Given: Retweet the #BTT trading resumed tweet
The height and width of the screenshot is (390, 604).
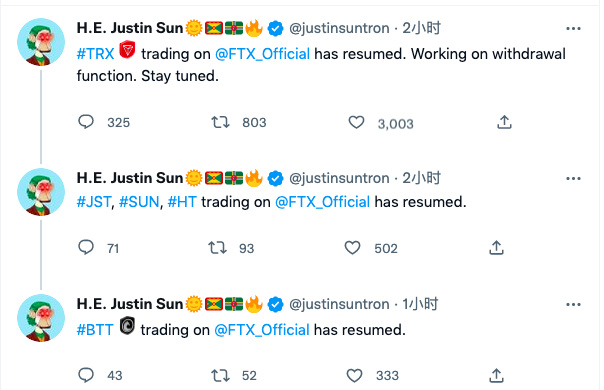Looking at the screenshot, I should tap(220, 375).
